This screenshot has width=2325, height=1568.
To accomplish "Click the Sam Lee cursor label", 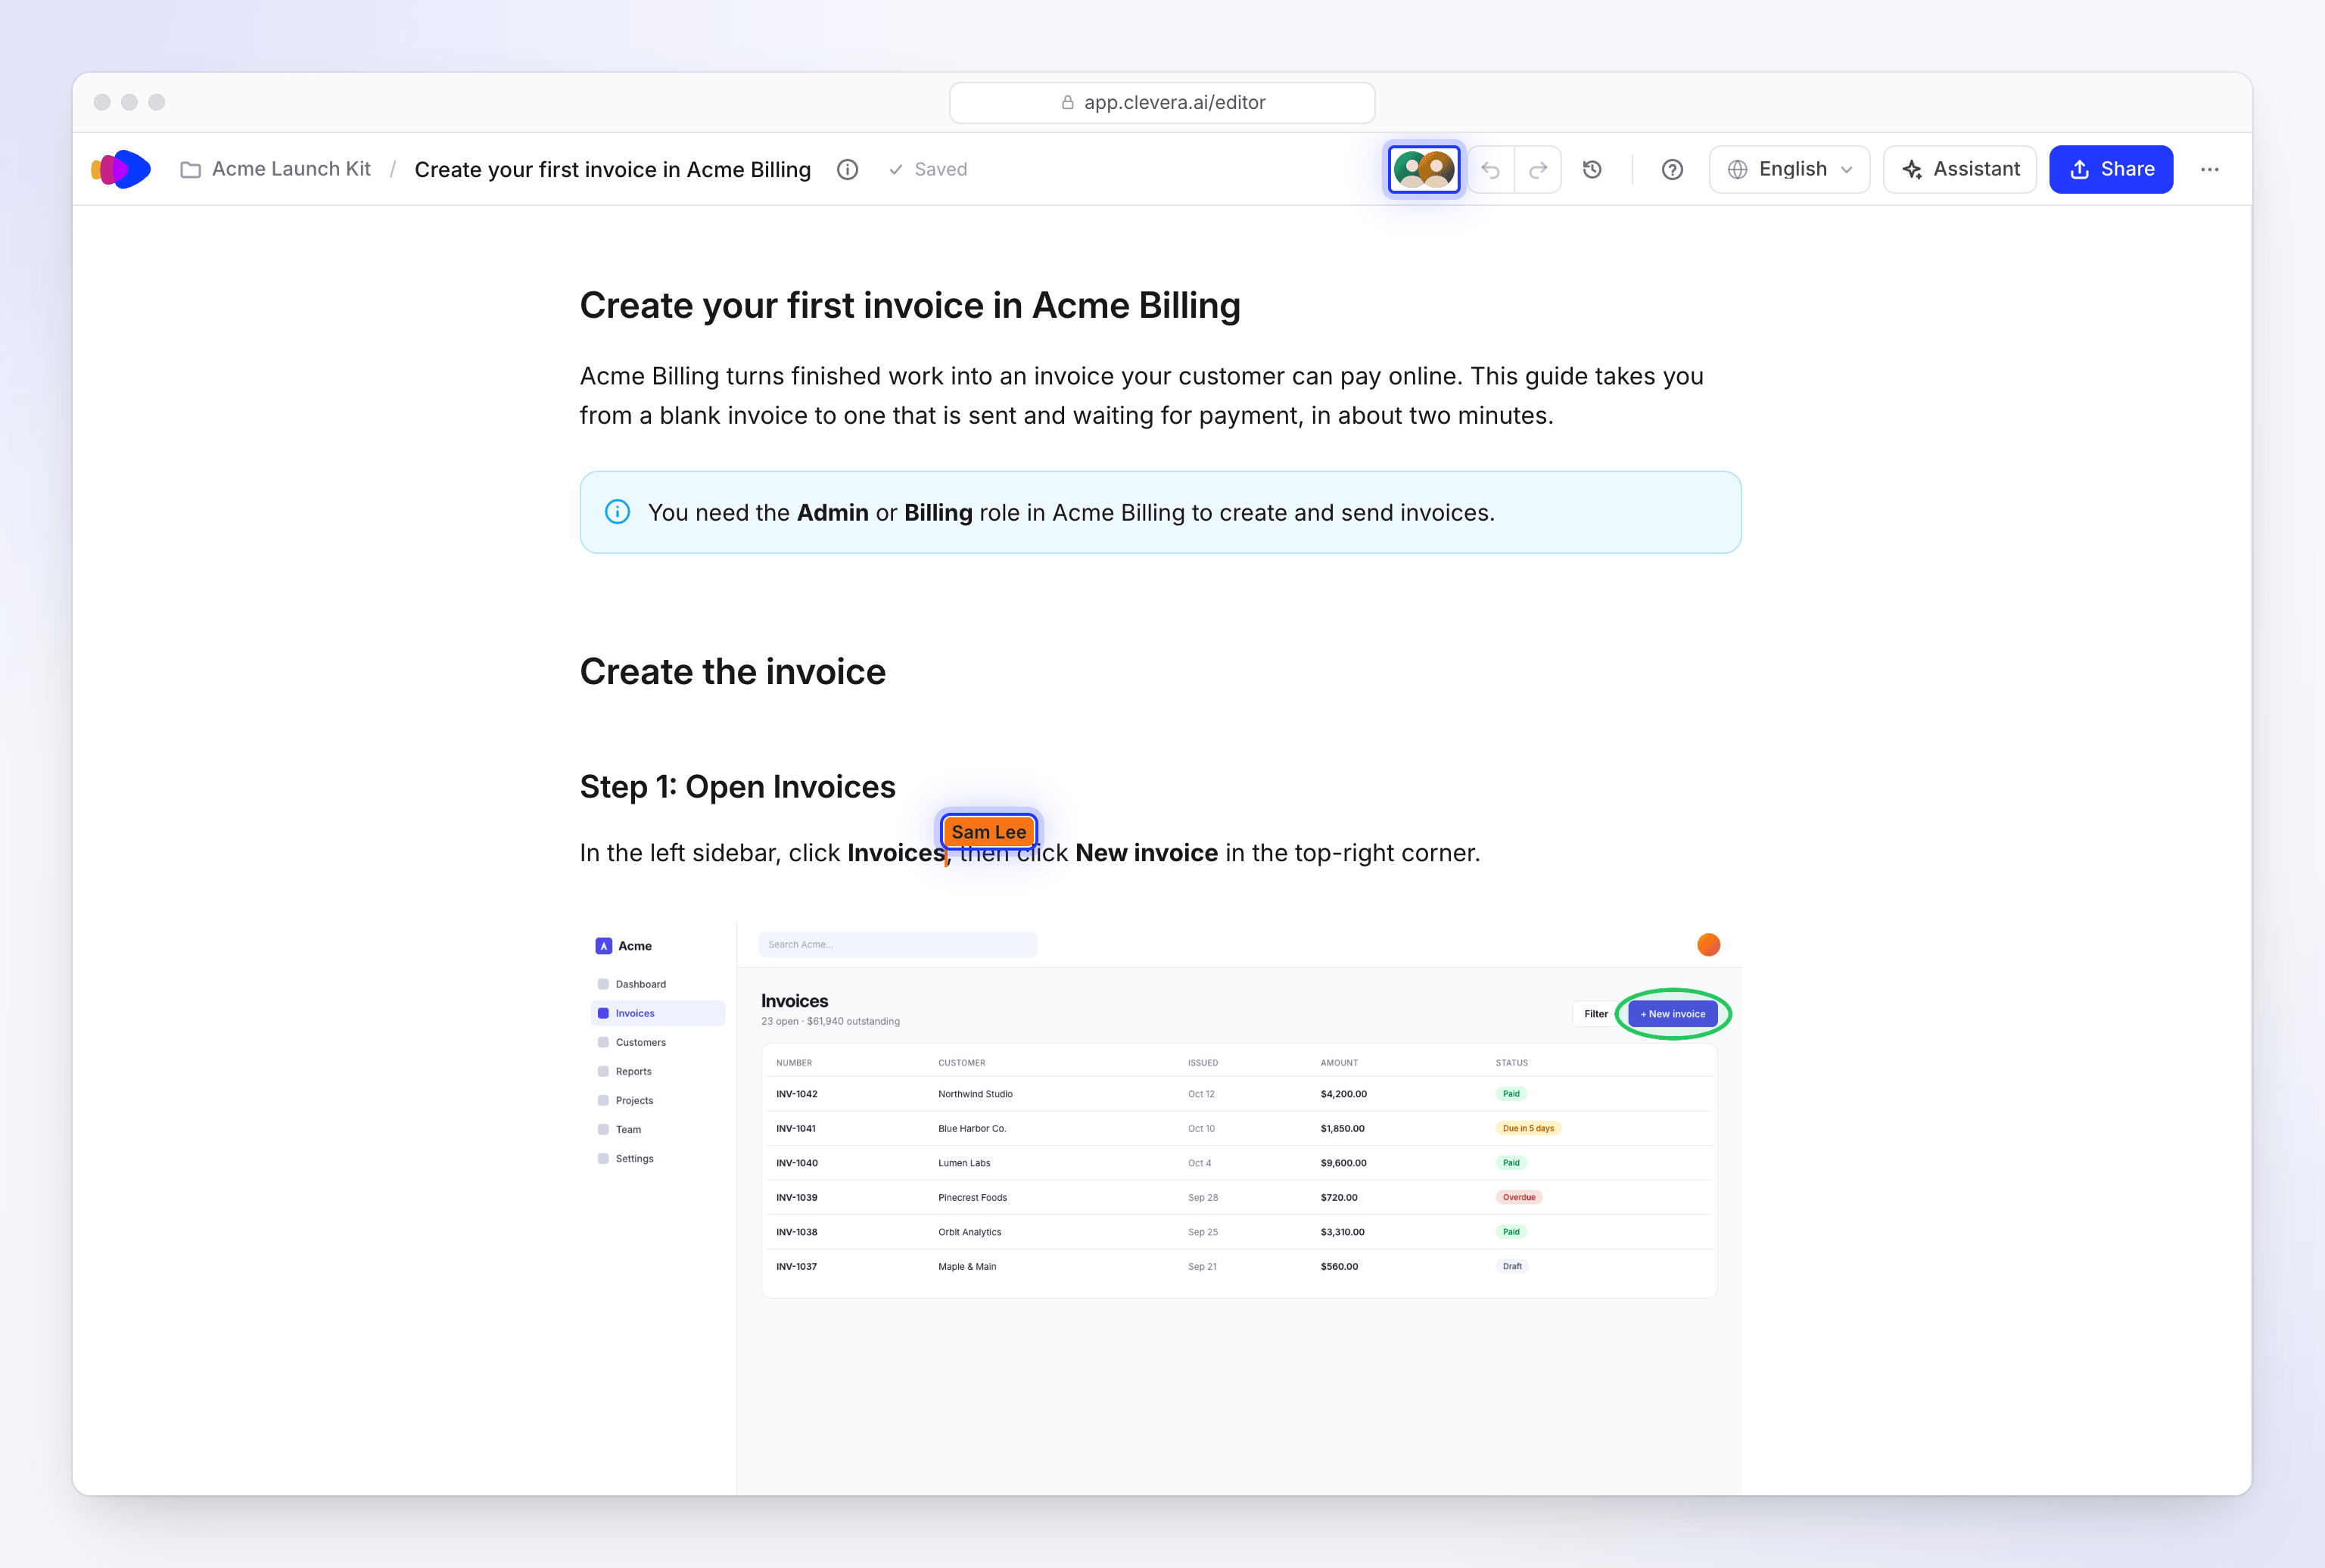I will coord(988,831).
